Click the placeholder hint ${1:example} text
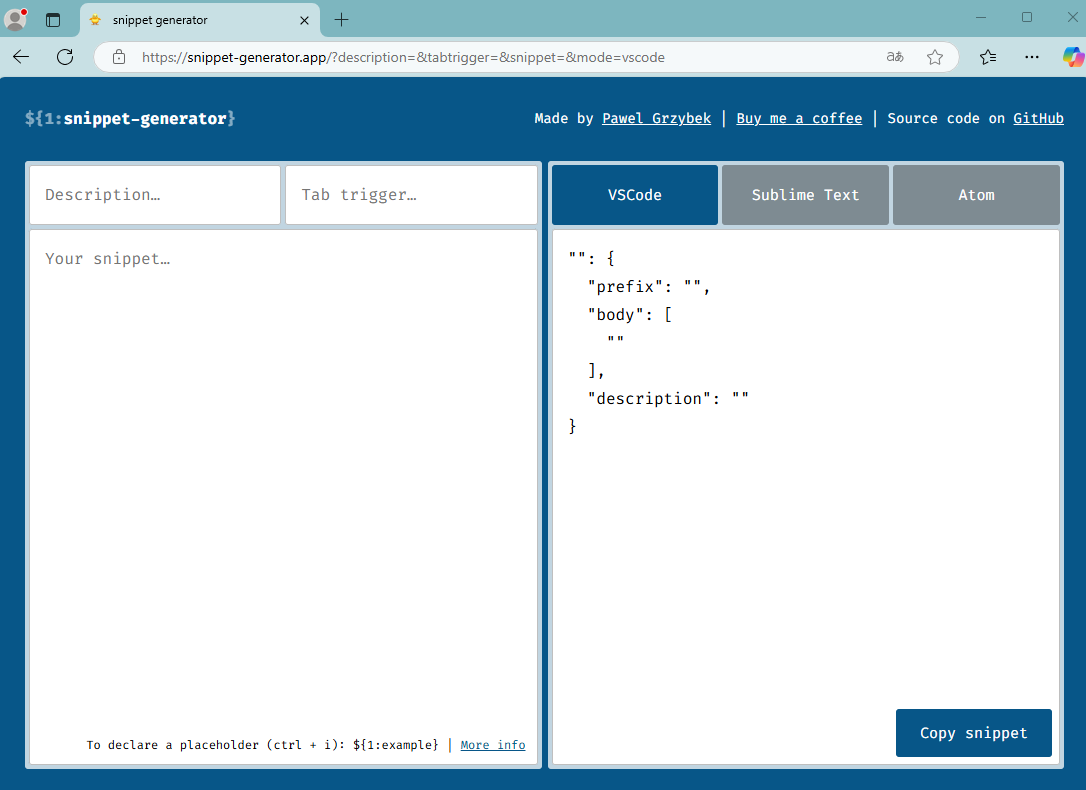Image resolution: width=1086 pixels, height=790 pixels. click(x=395, y=745)
